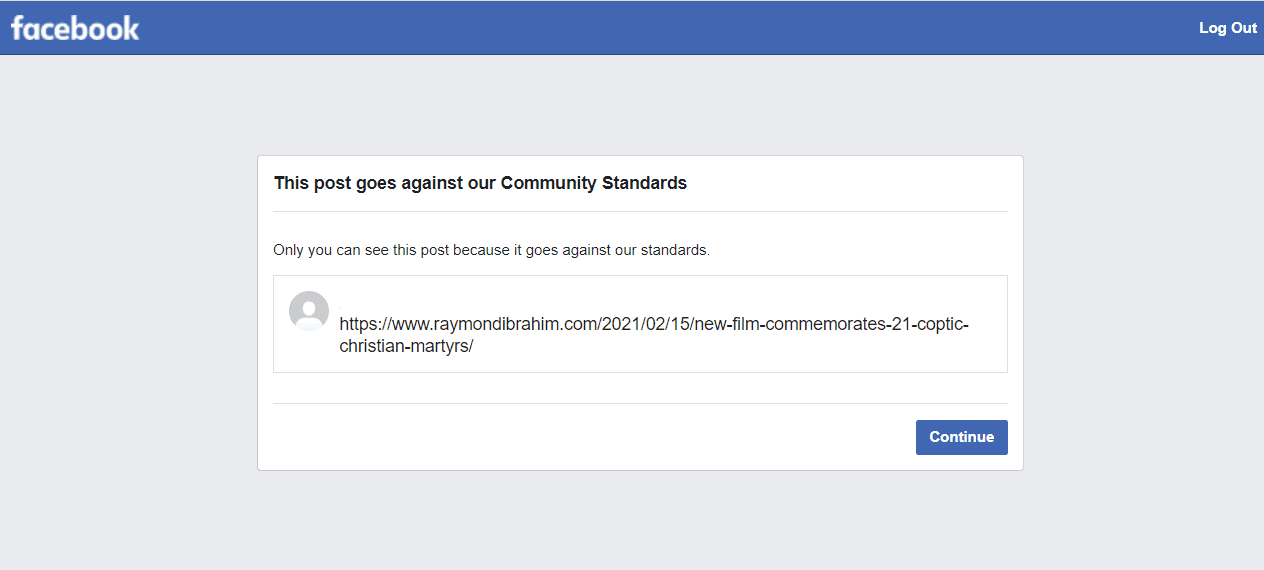
Task: Click the gray background right of the dialog
Action: coord(1144,312)
